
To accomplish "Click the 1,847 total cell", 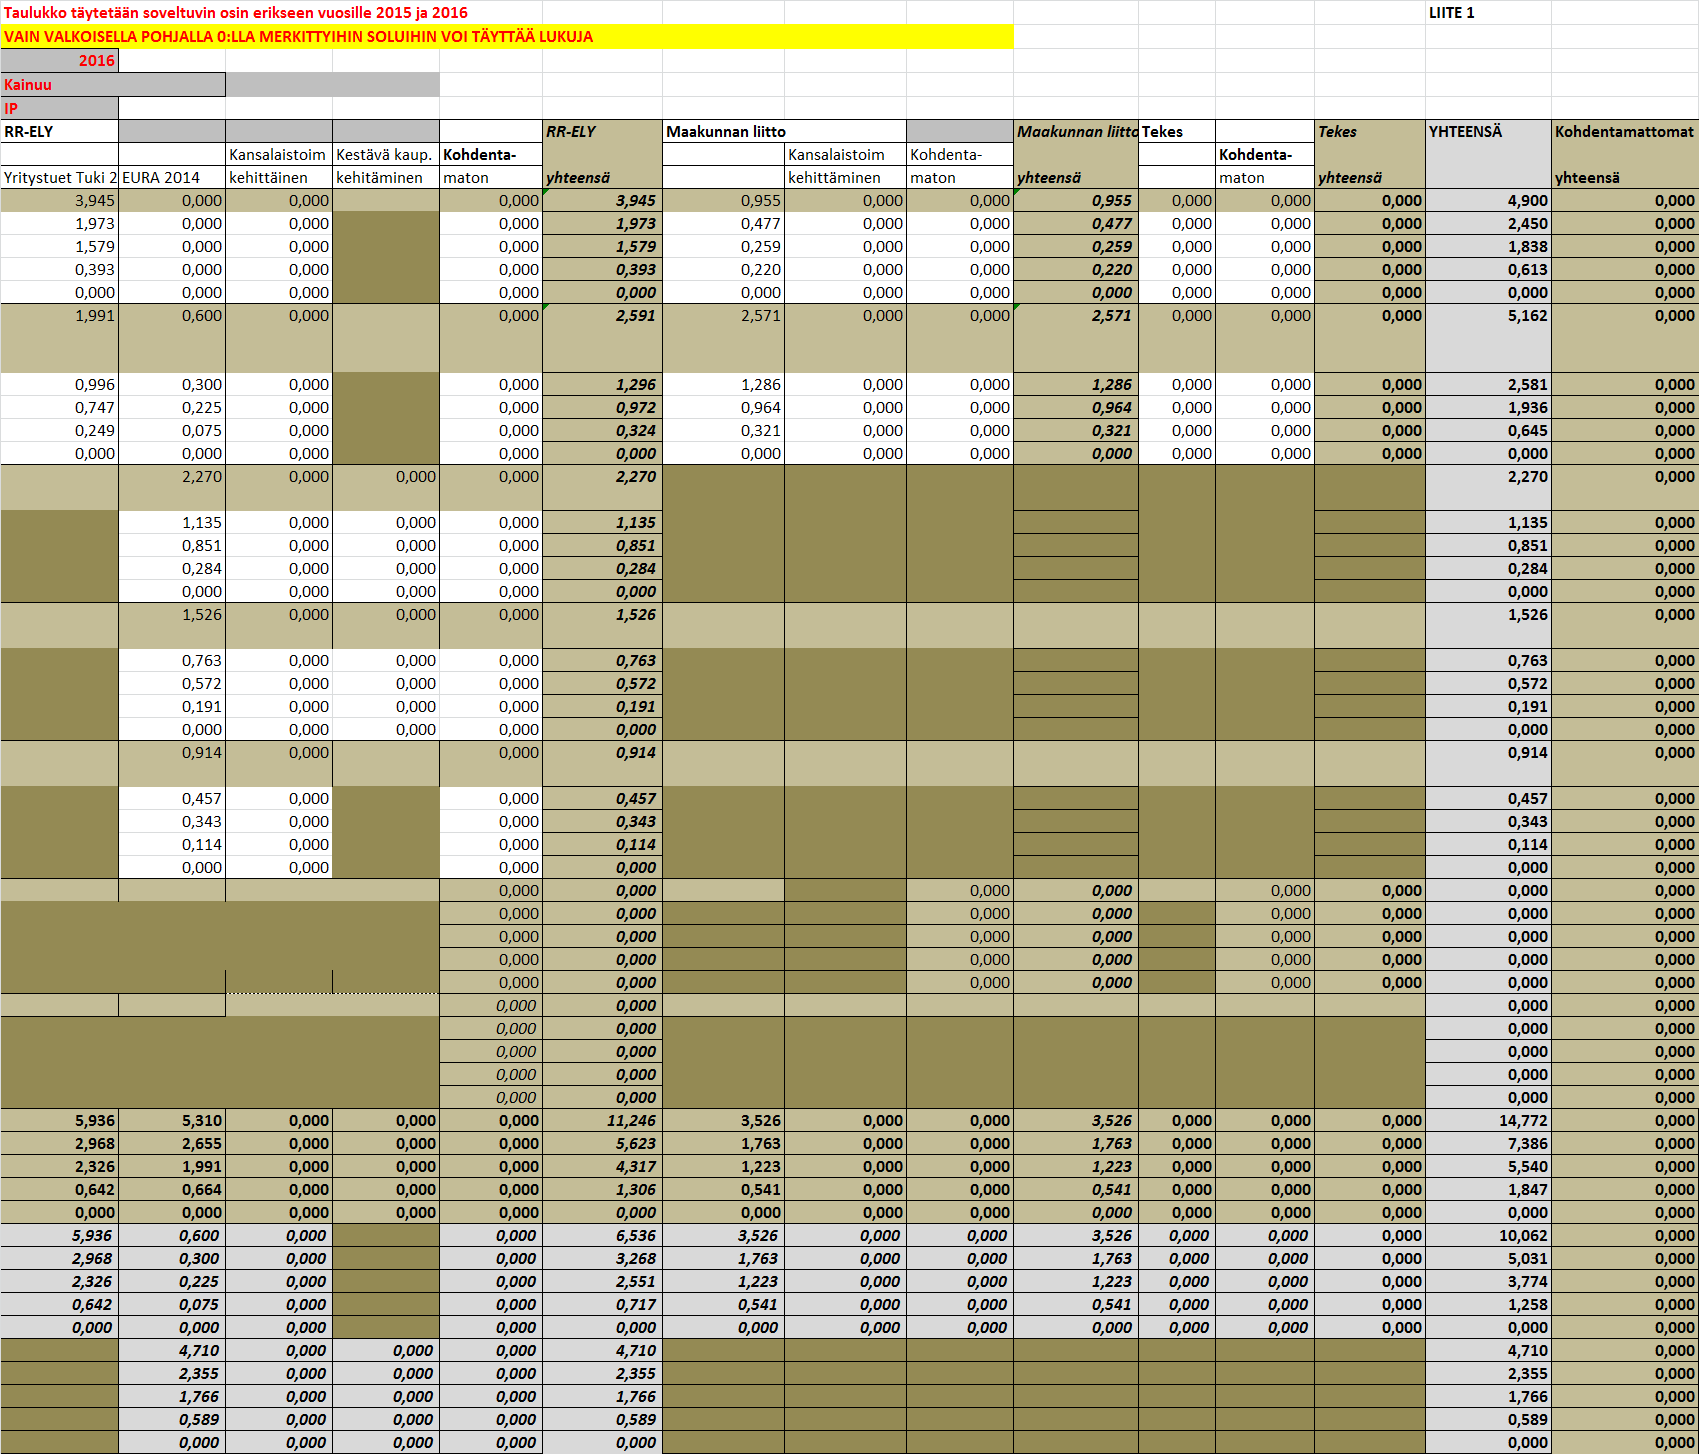I will (x=1488, y=1189).
